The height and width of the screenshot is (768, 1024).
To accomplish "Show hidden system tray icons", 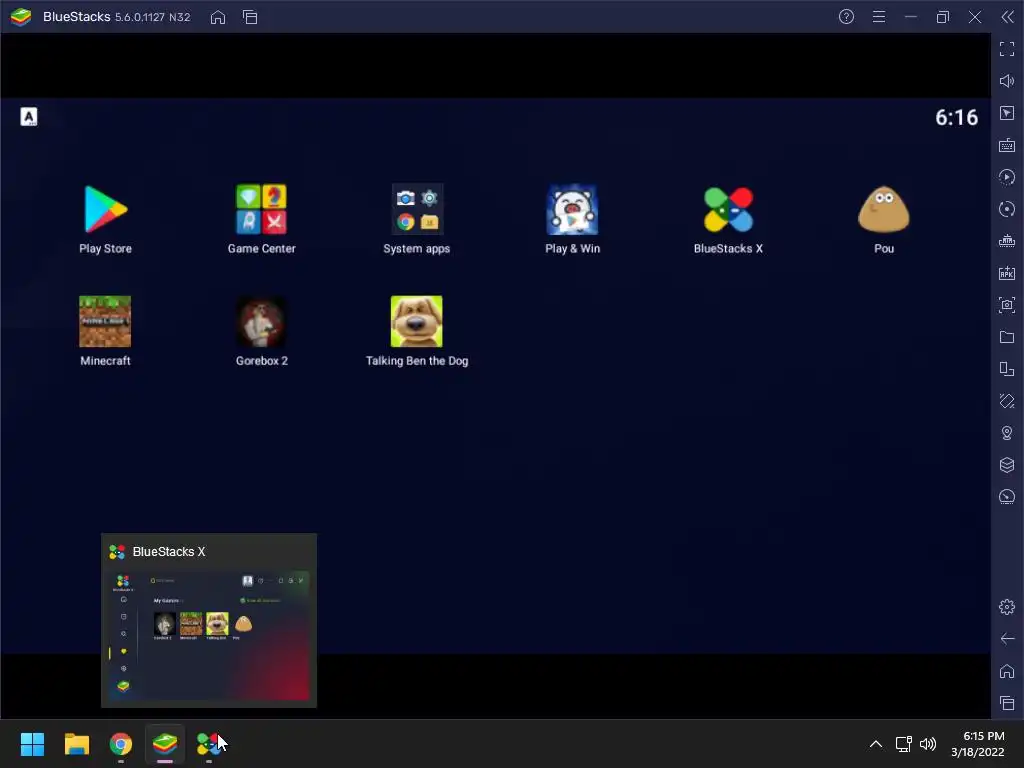I will [876, 744].
